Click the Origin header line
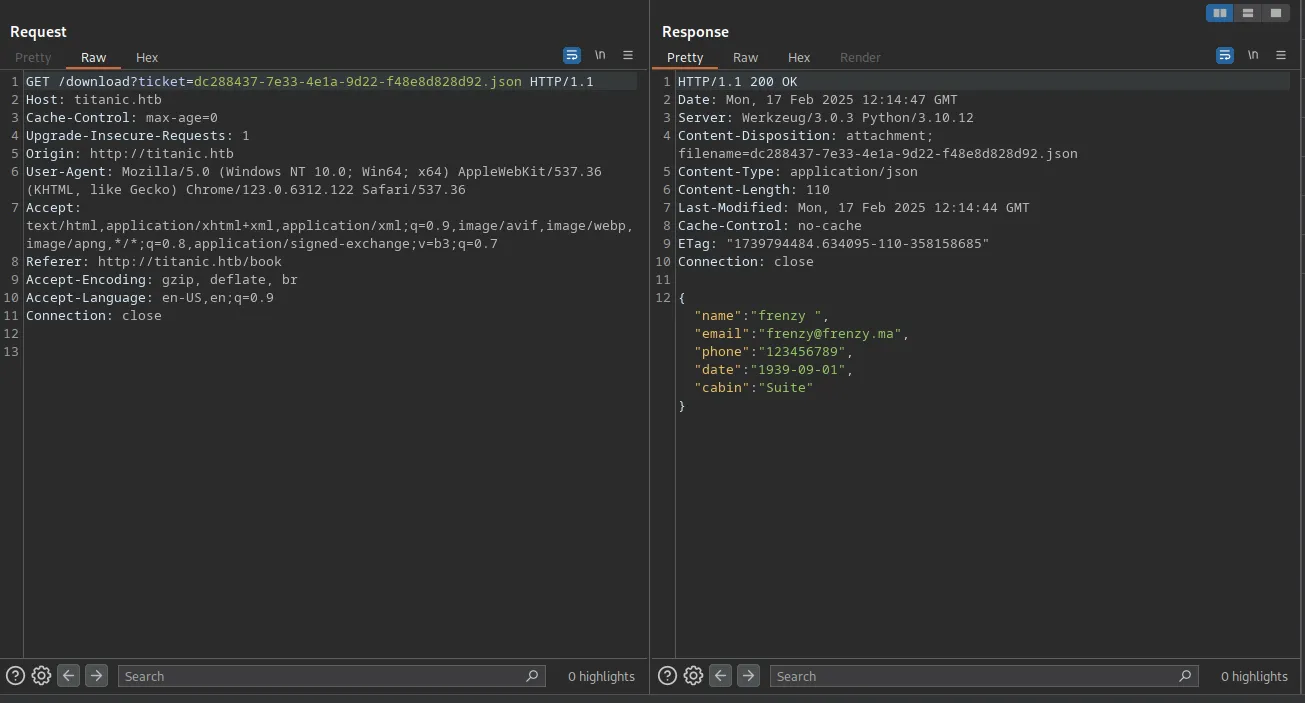 click(130, 153)
